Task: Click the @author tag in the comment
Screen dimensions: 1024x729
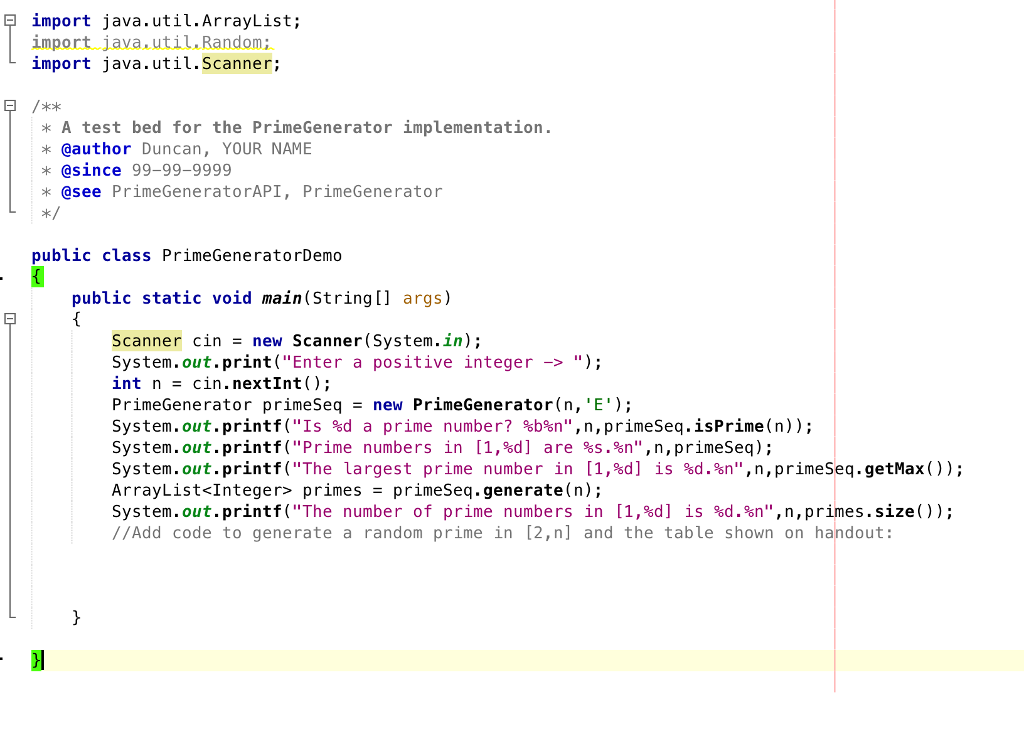Action: 95,148
